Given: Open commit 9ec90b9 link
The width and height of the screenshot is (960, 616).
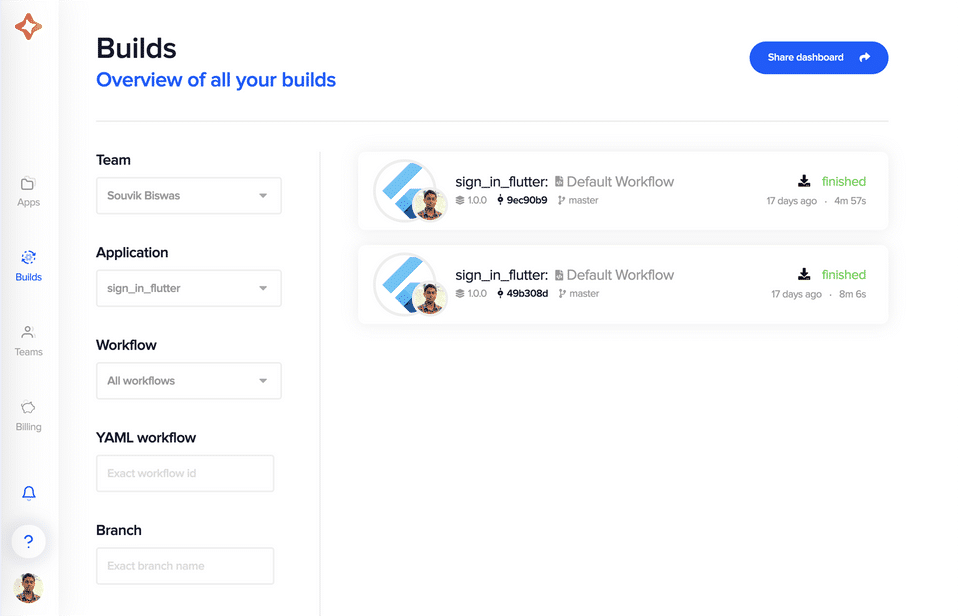Looking at the screenshot, I should 526,201.
